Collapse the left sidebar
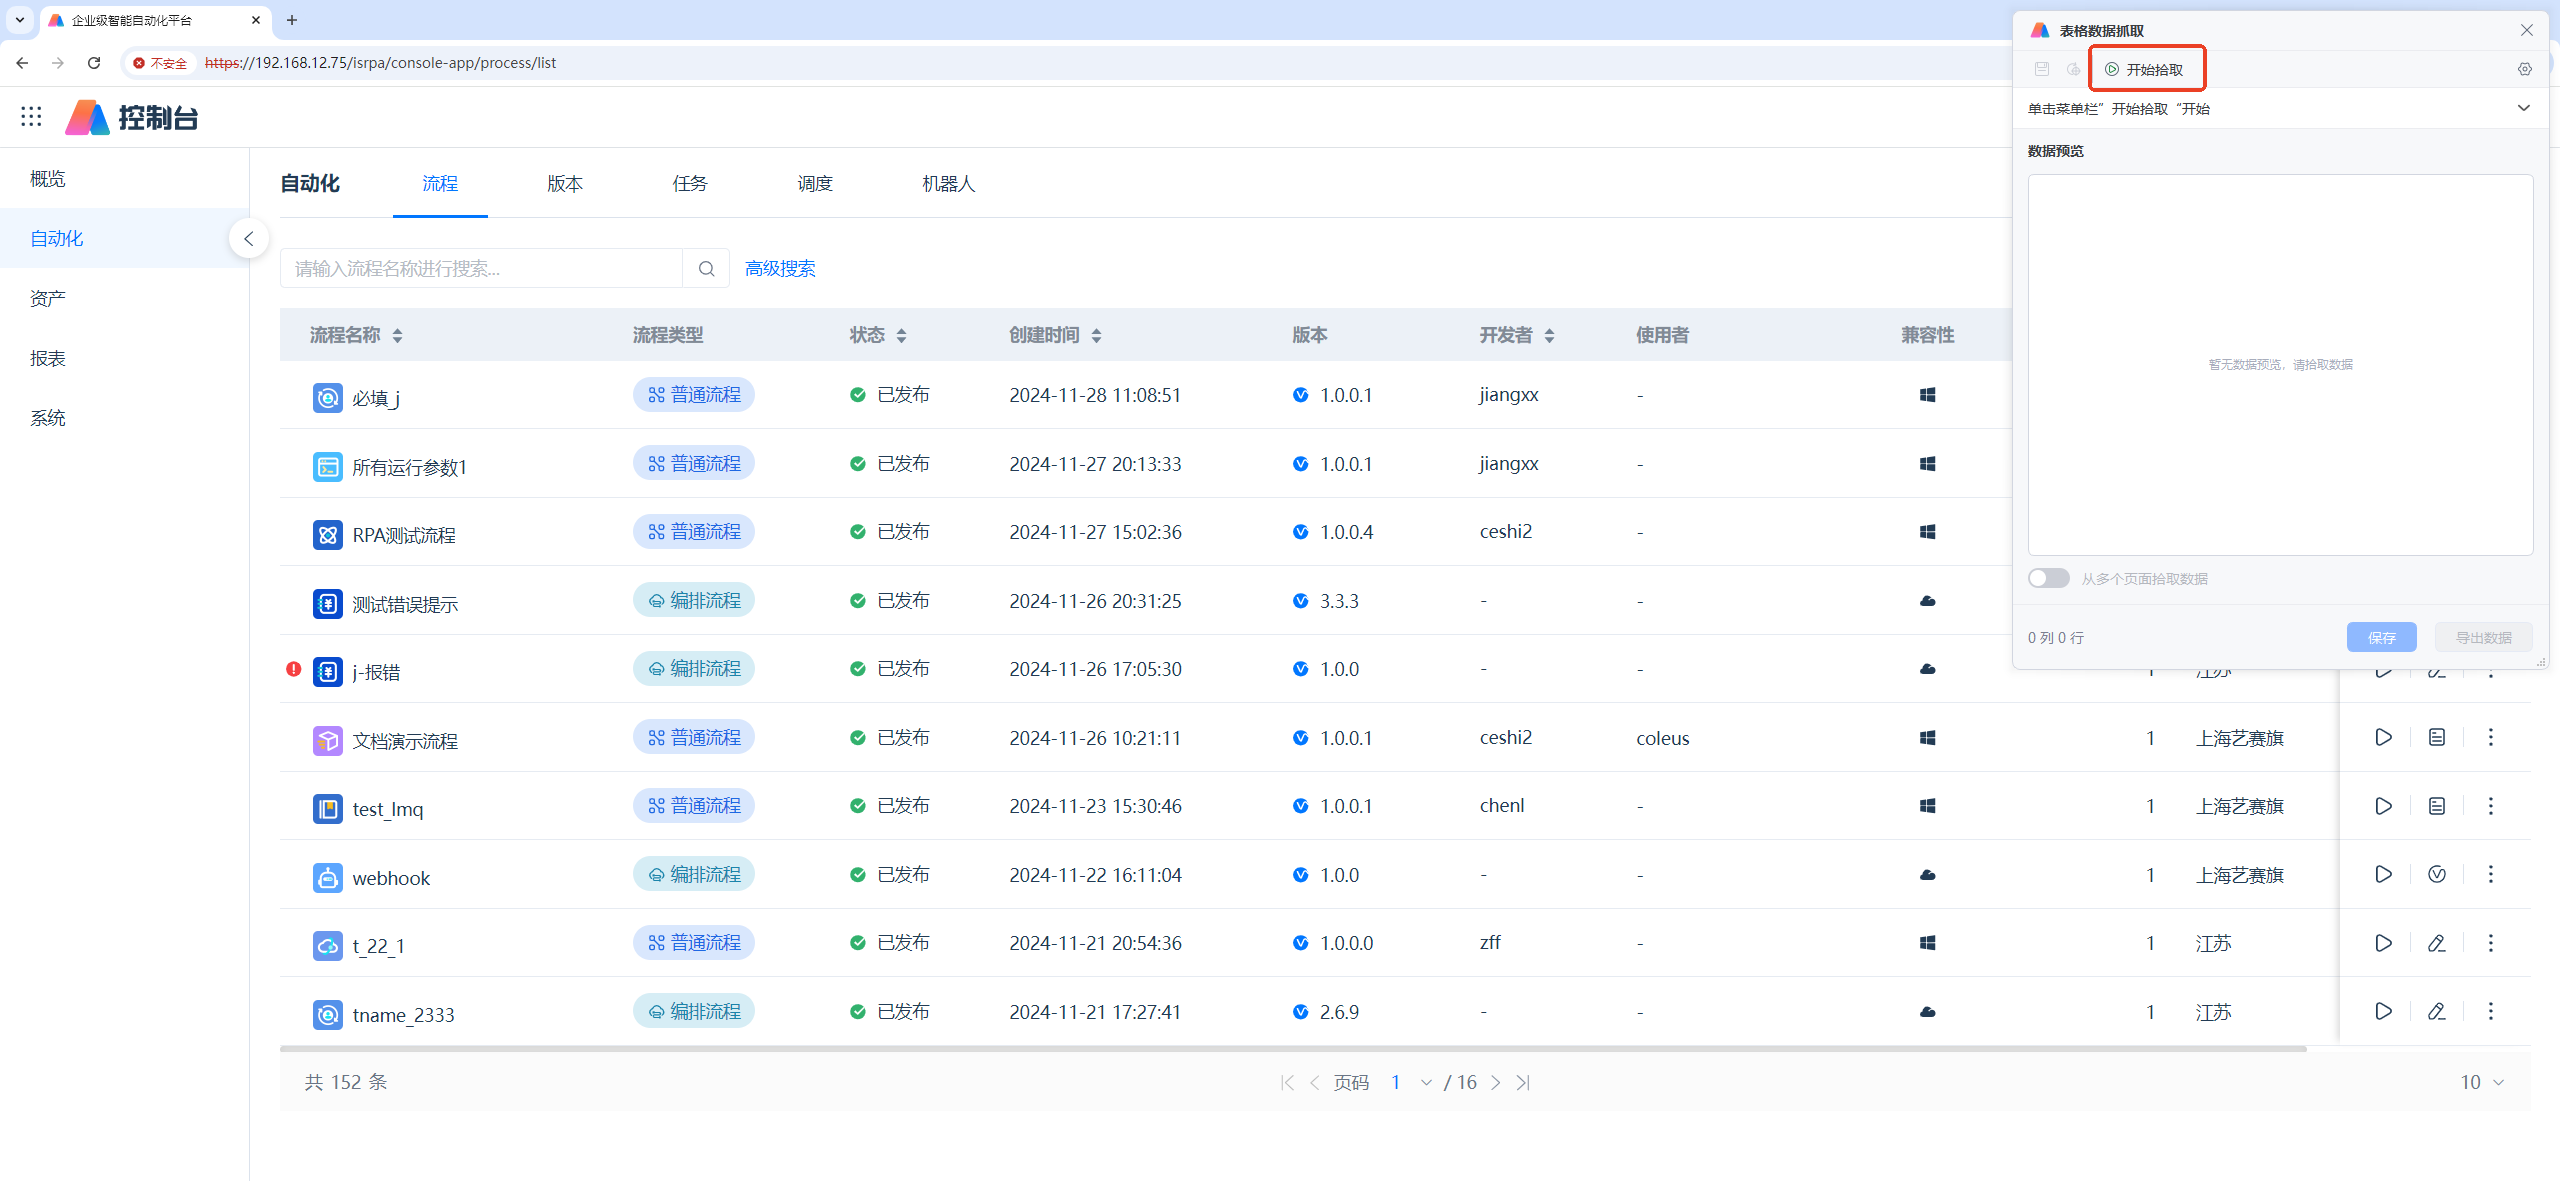This screenshot has height=1181, width=2560. [x=248, y=238]
